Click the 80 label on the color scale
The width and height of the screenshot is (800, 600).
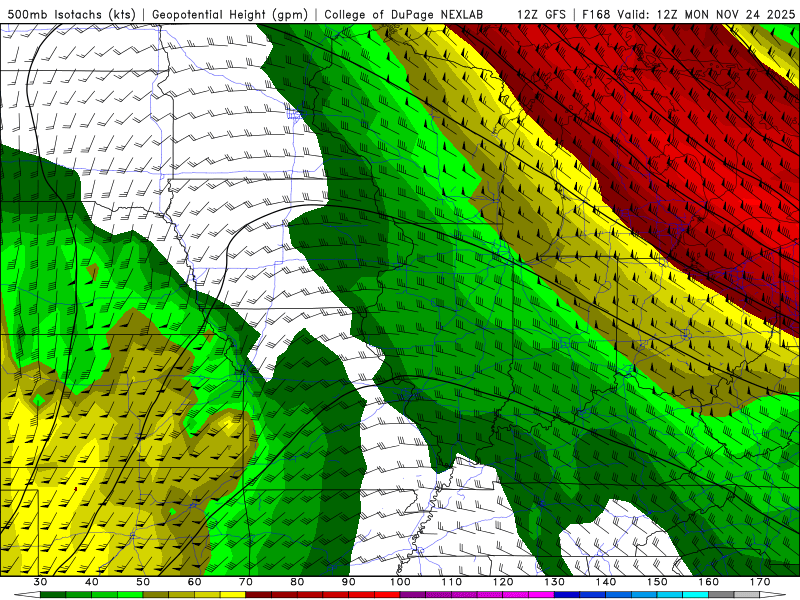[297, 582]
